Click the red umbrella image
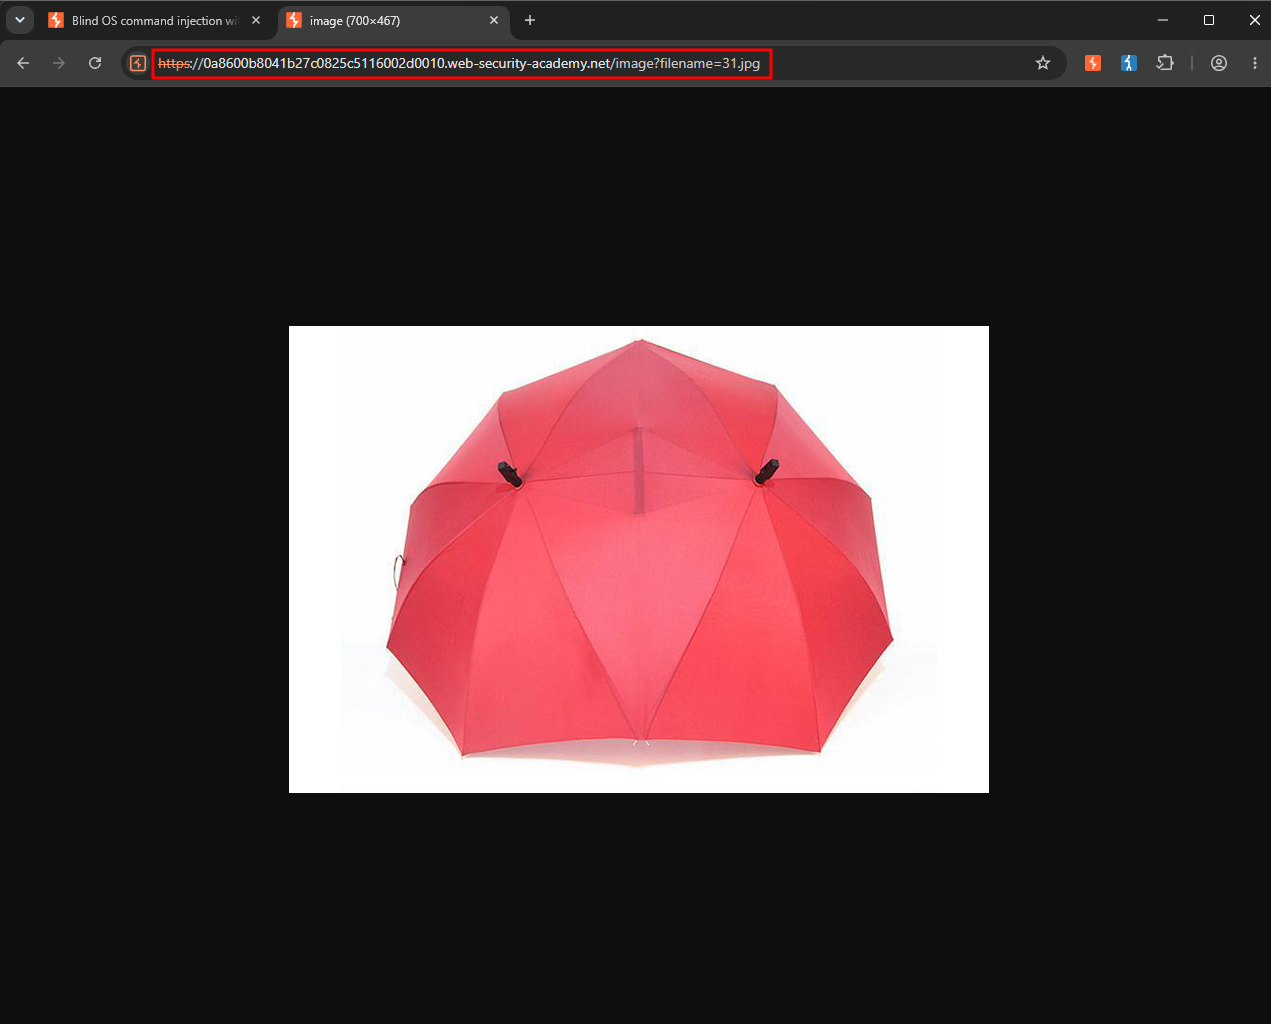Image resolution: width=1271 pixels, height=1024 pixels. tap(639, 559)
